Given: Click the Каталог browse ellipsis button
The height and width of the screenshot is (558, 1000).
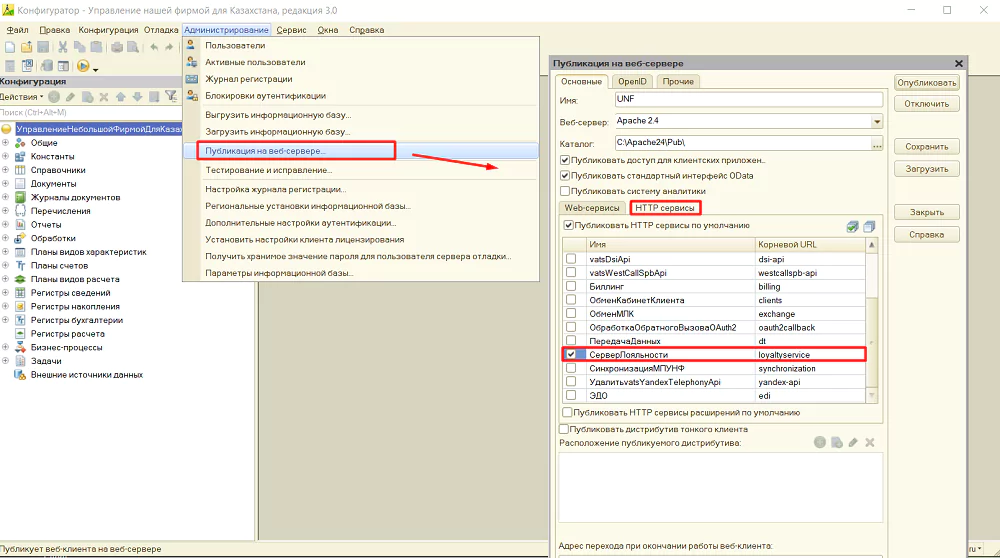Looking at the screenshot, I should point(877,144).
